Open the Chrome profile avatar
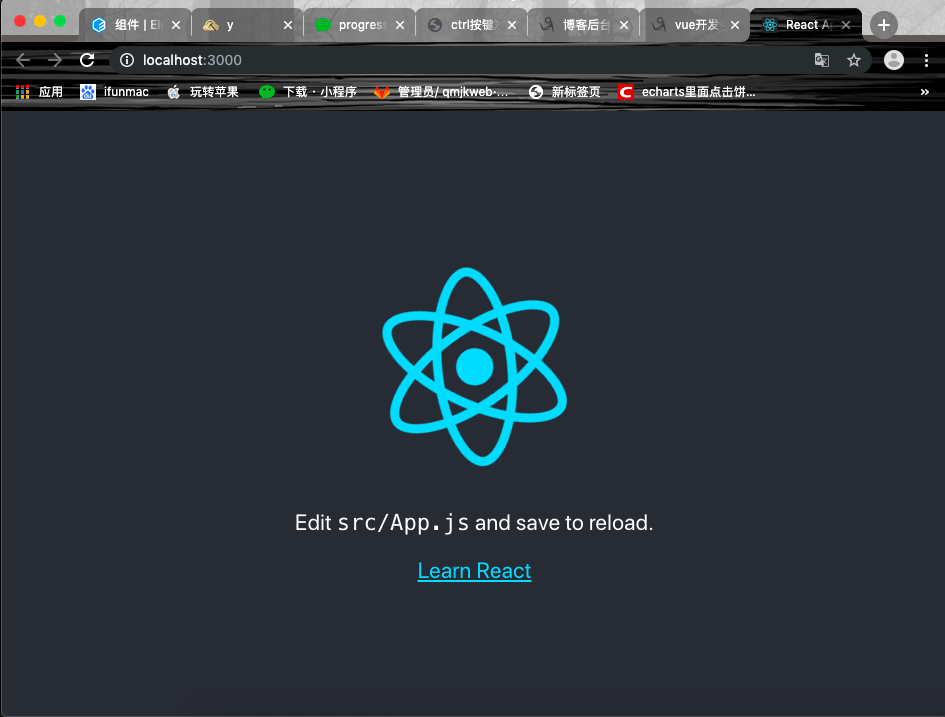Screen dimensions: 945x717 [x=894, y=60]
